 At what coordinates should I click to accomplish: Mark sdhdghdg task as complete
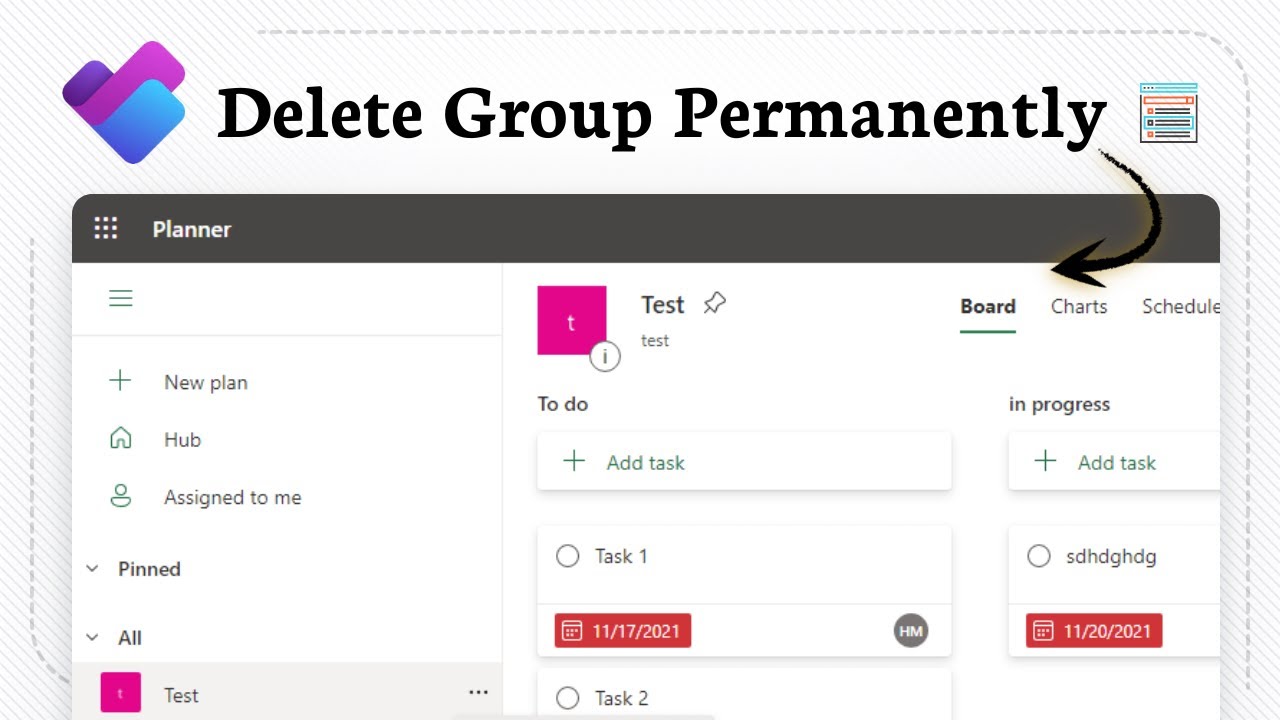tap(1039, 556)
